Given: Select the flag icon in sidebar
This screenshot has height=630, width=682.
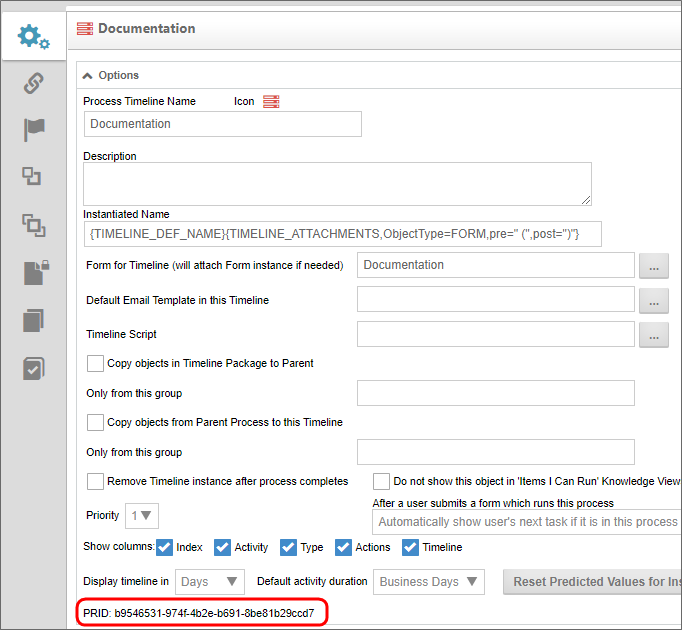Looking at the screenshot, I should pyautogui.click(x=33, y=130).
